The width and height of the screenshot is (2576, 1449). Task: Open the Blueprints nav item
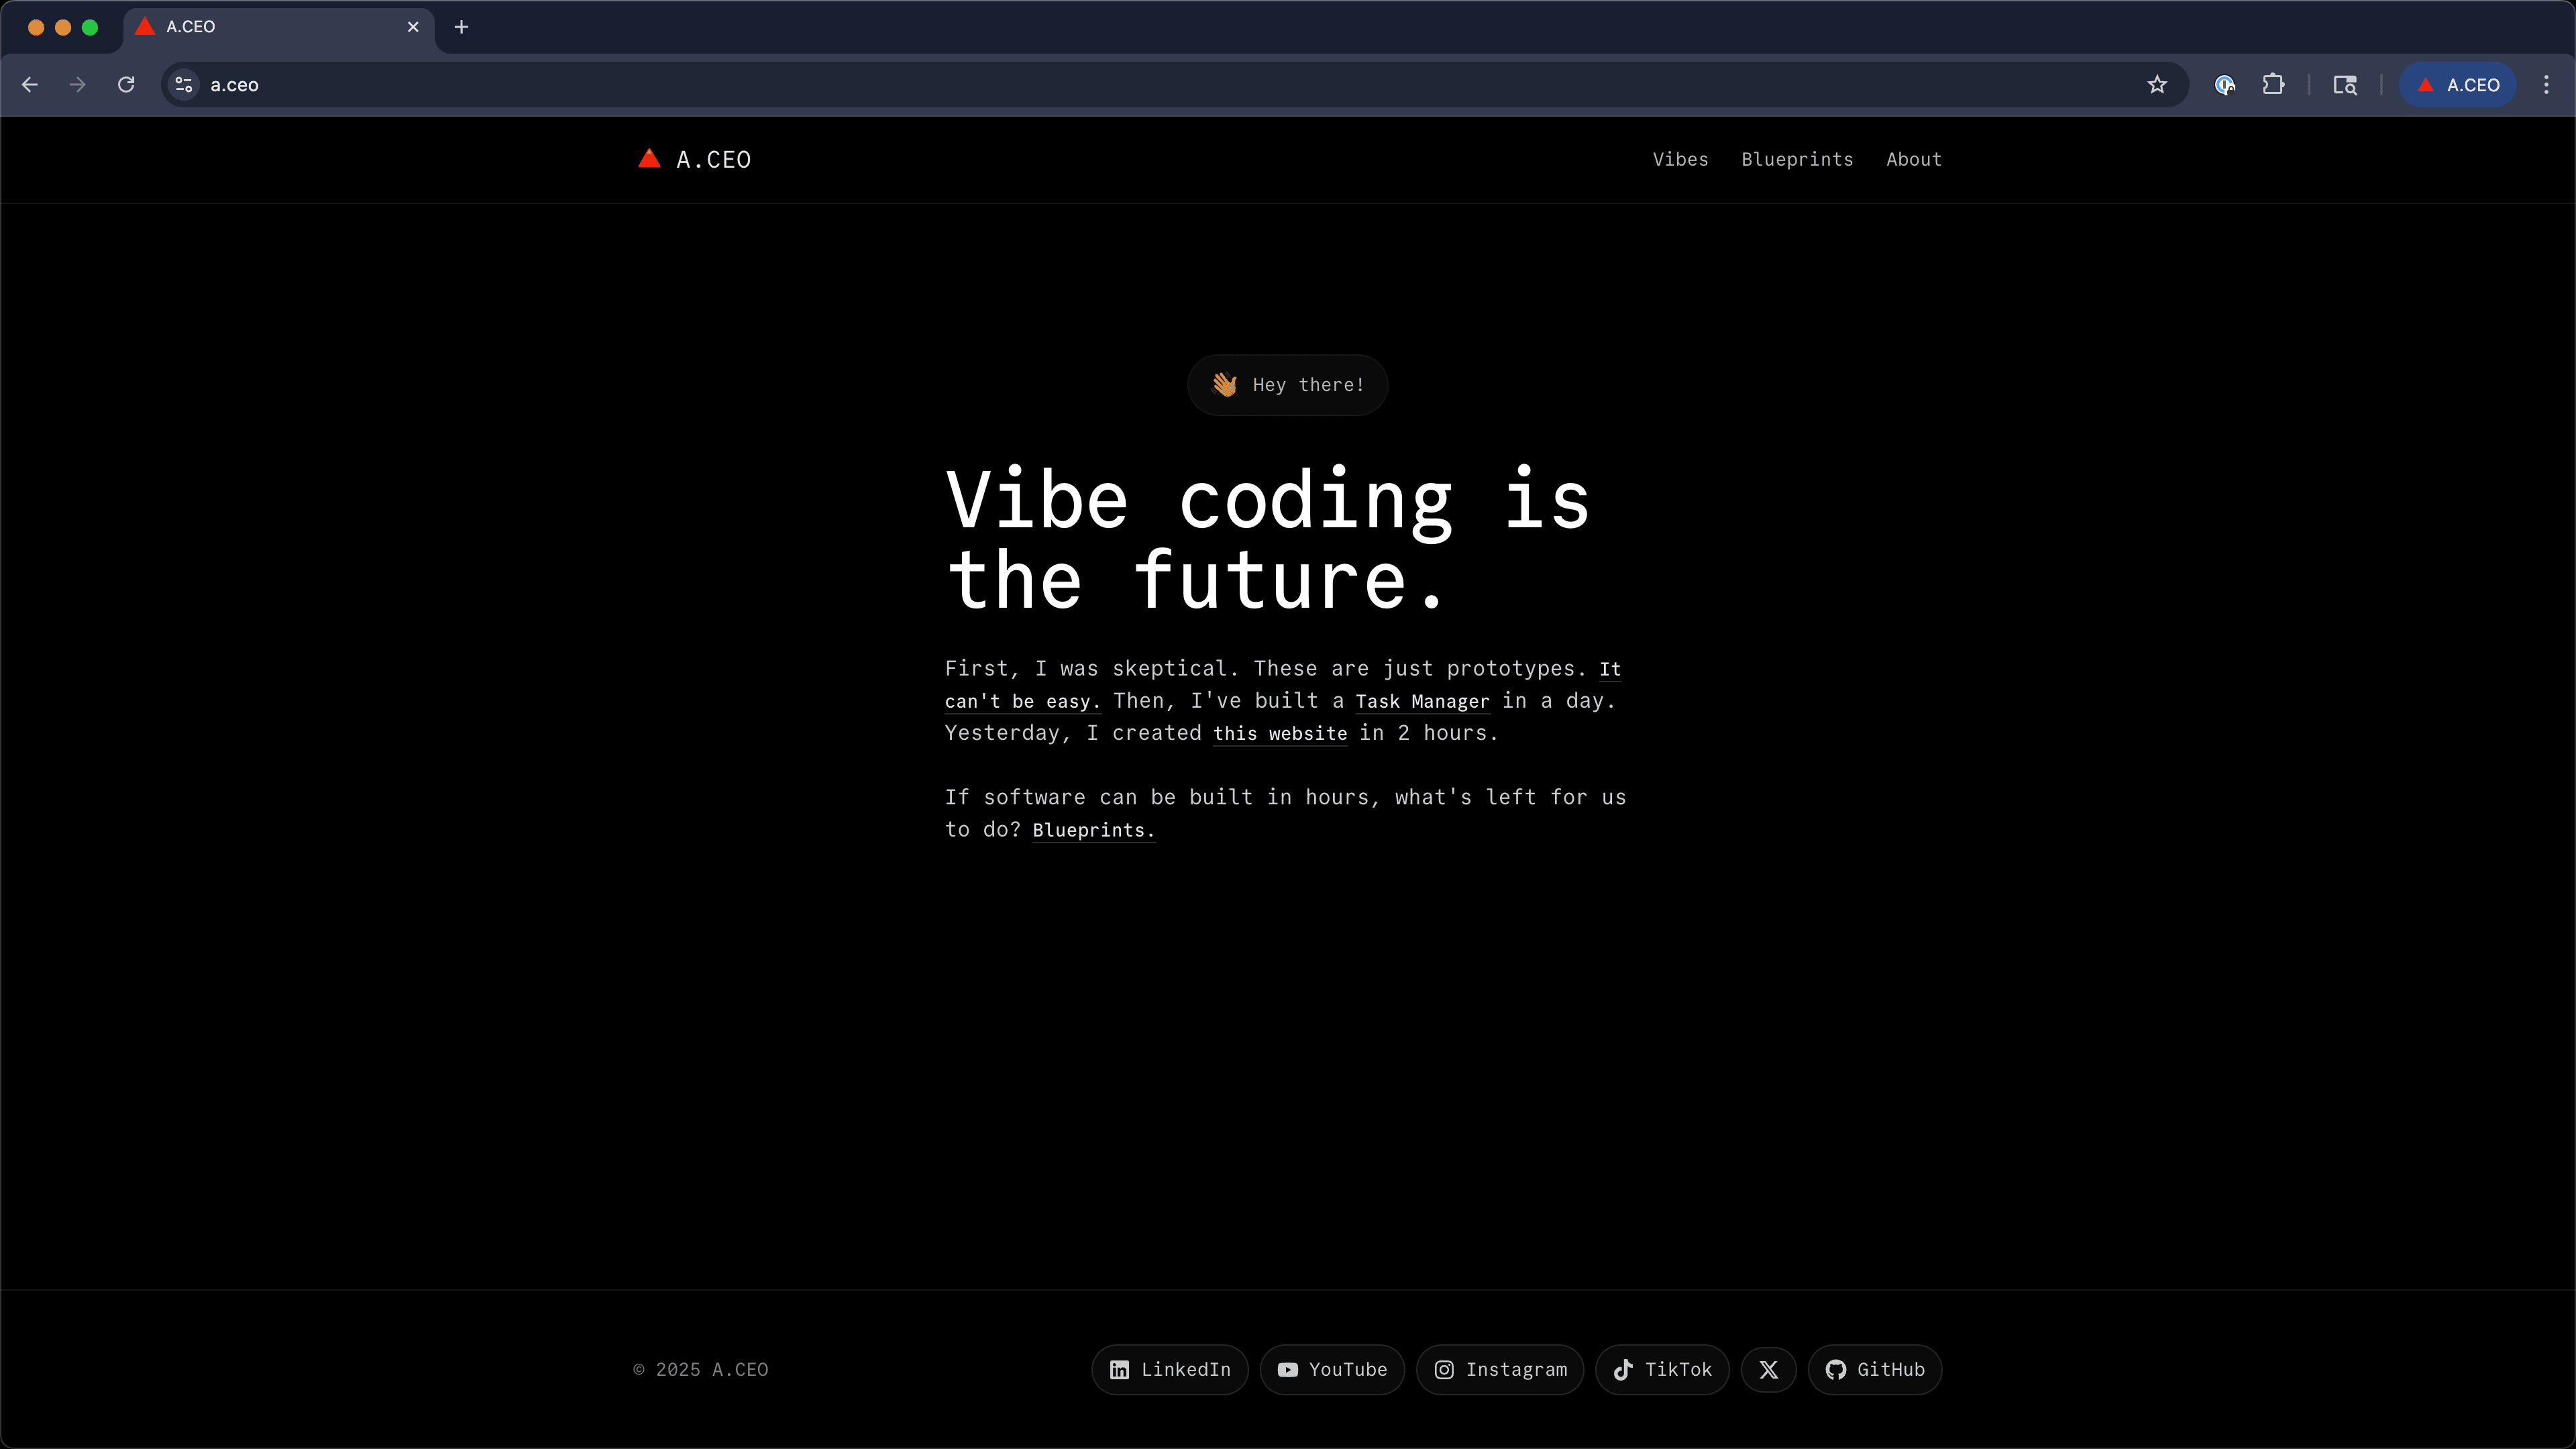click(x=1797, y=159)
